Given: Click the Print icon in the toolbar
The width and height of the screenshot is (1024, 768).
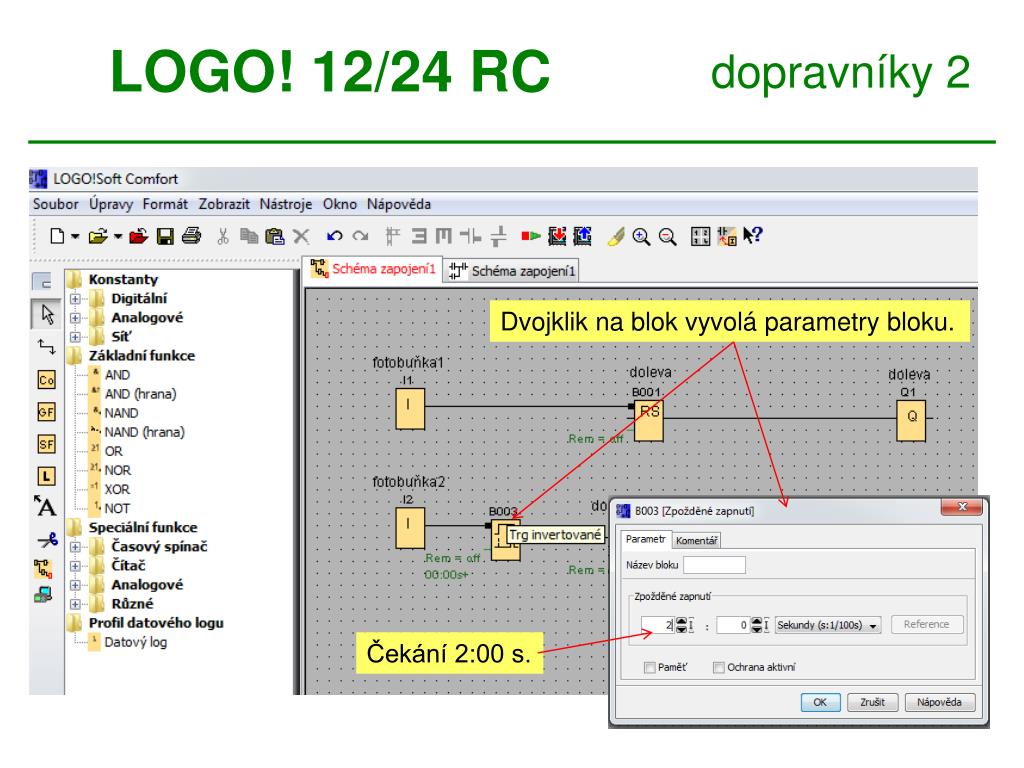Looking at the screenshot, I should tap(191, 235).
